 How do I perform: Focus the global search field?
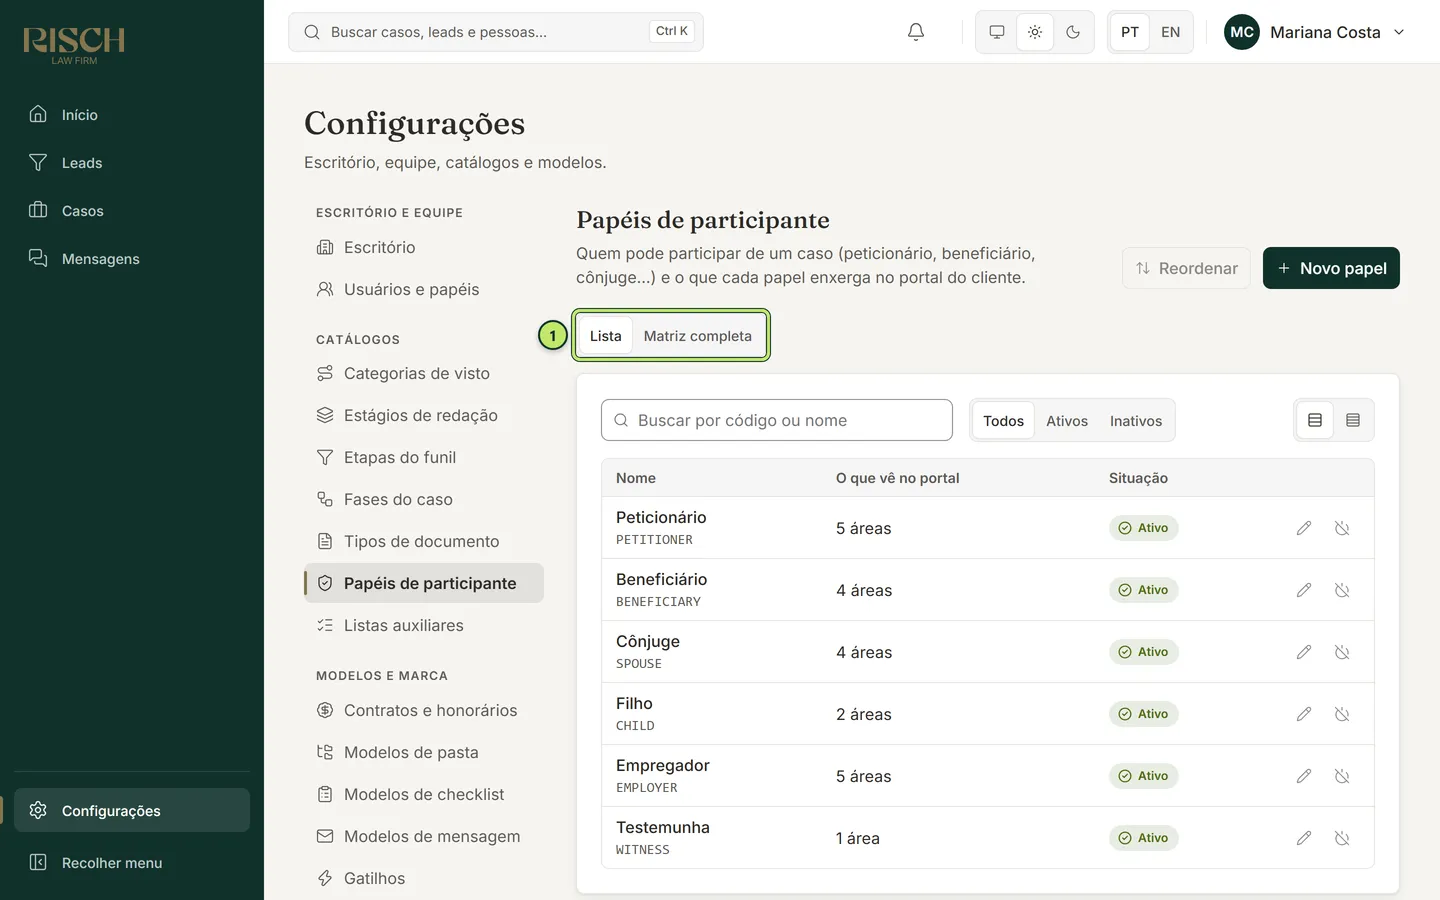[x=496, y=32]
